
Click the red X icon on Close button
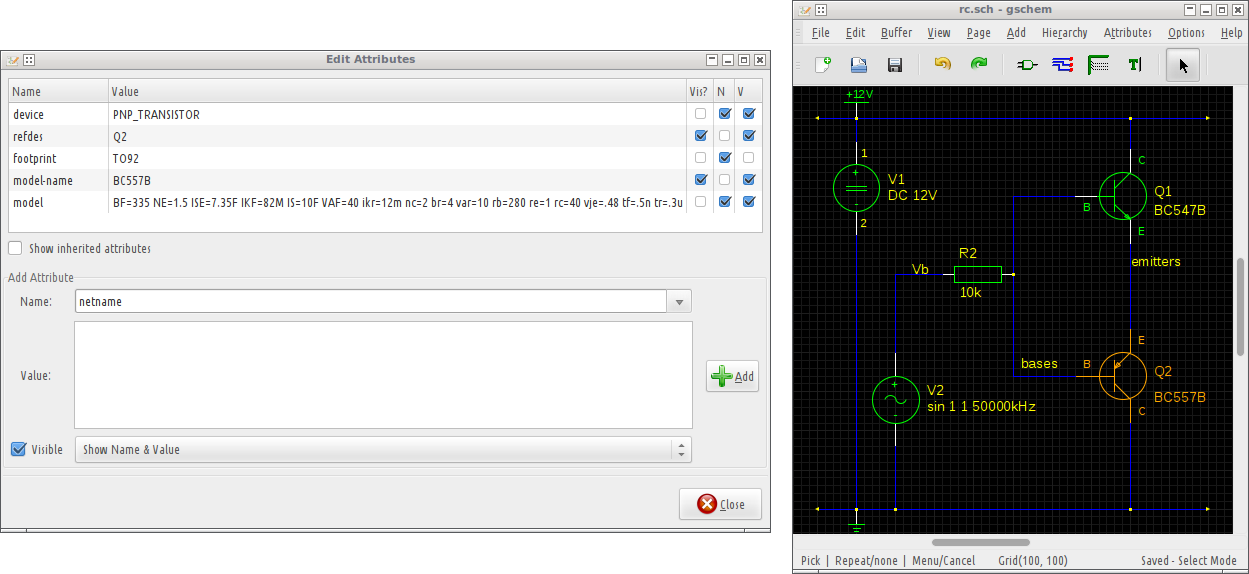point(707,504)
